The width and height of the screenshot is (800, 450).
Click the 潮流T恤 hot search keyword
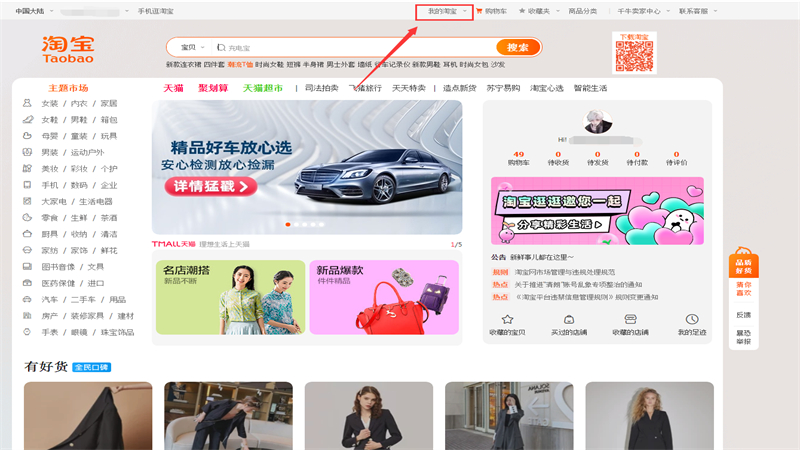pos(240,64)
